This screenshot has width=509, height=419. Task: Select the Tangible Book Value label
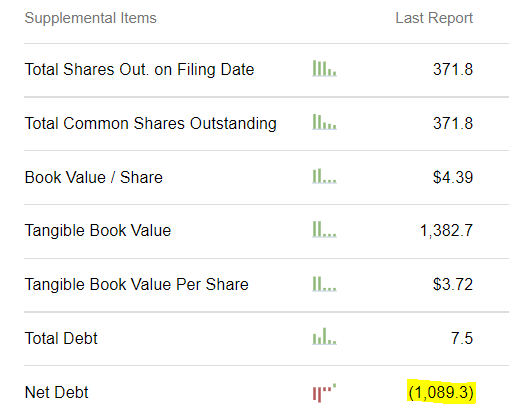(98, 231)
